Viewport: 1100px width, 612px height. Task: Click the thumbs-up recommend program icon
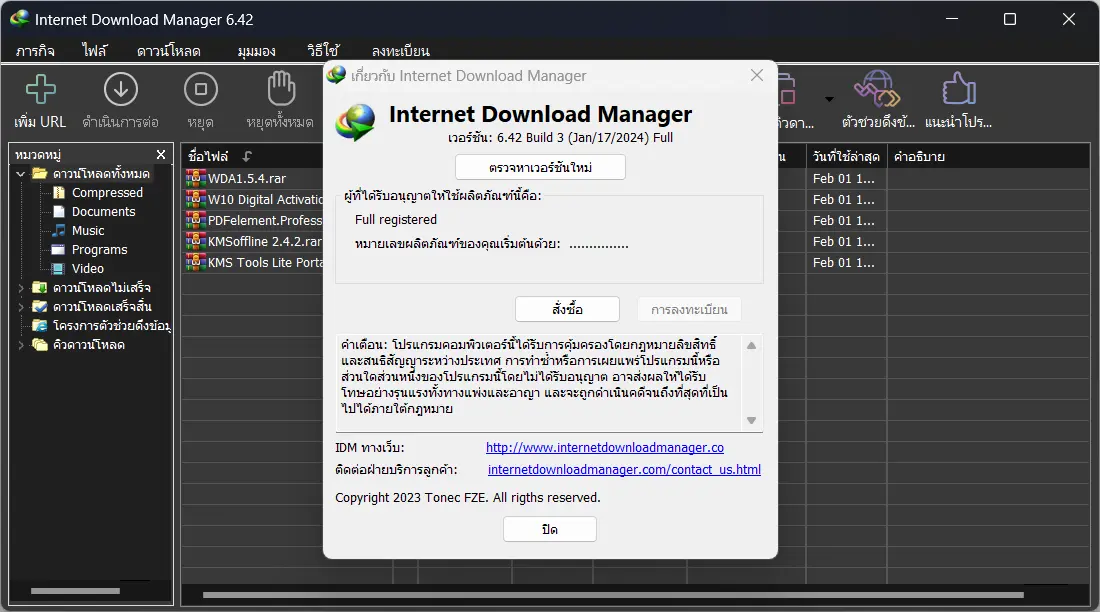coord(958,89)
